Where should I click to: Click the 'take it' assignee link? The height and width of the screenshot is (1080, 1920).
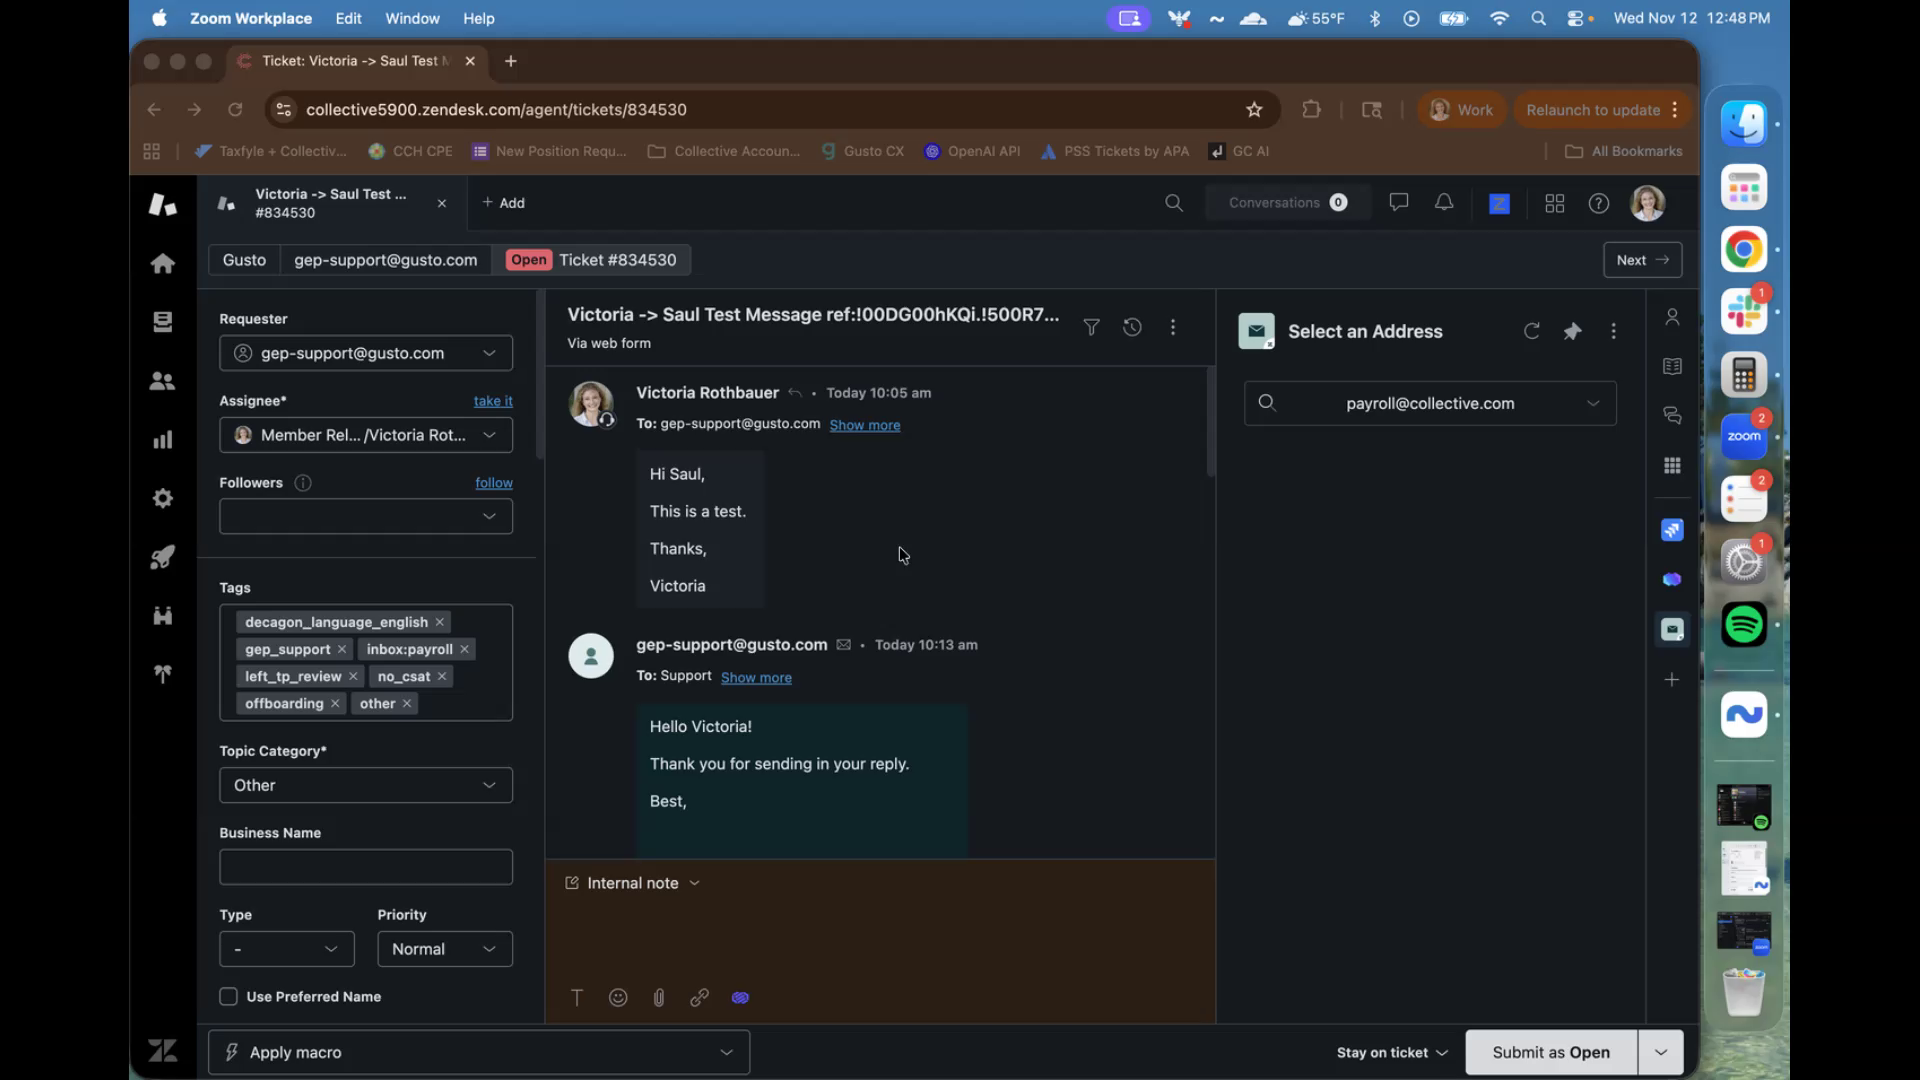point(492,401)
